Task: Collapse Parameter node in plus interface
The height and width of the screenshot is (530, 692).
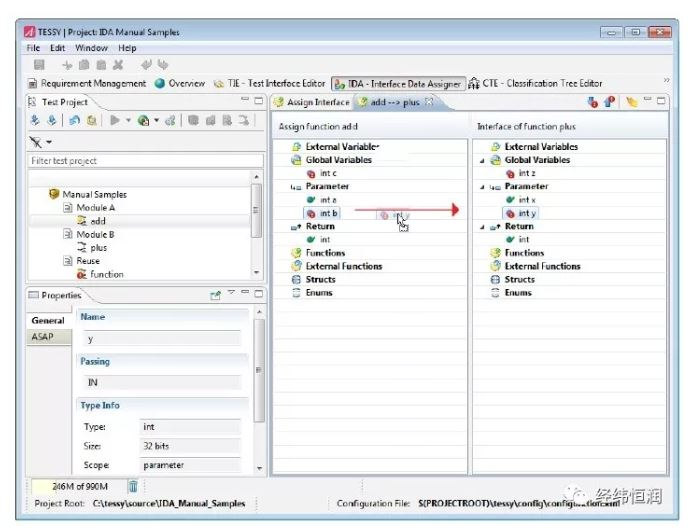Action: (482, 187)
